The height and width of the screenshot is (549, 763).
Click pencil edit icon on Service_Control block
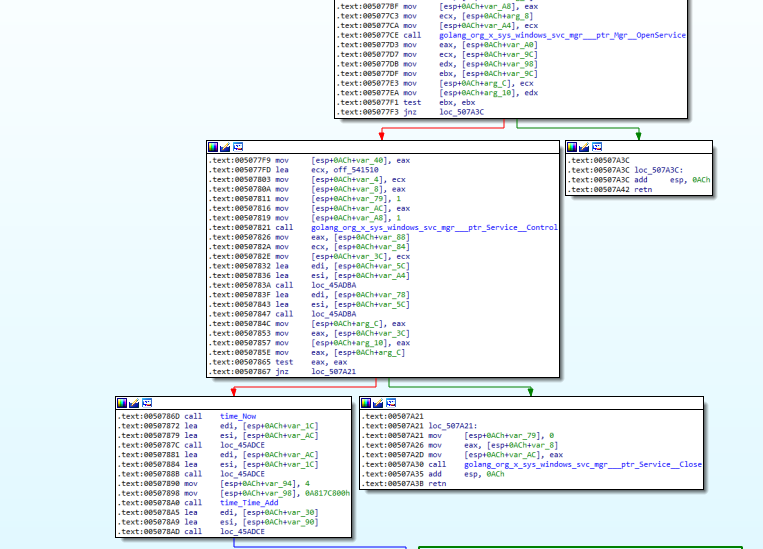(226, 147)
